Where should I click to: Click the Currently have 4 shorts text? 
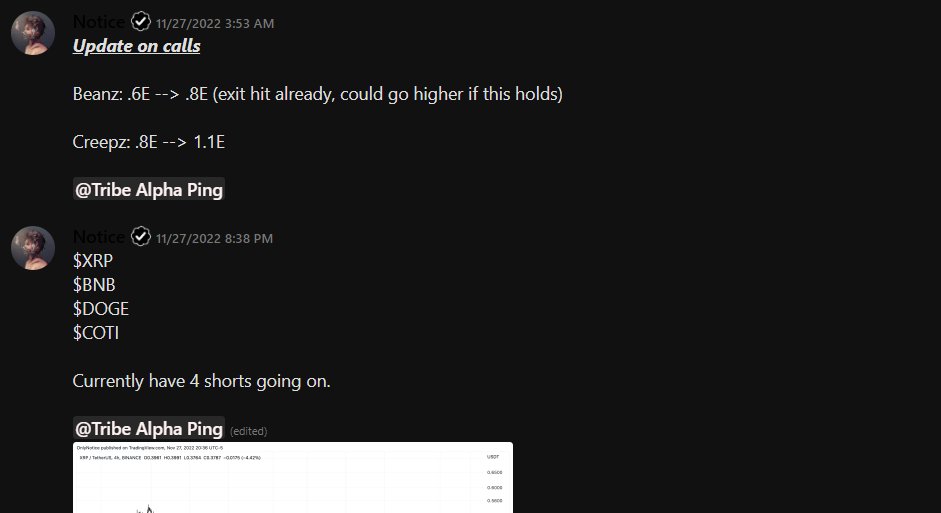[x=202, y=381]
